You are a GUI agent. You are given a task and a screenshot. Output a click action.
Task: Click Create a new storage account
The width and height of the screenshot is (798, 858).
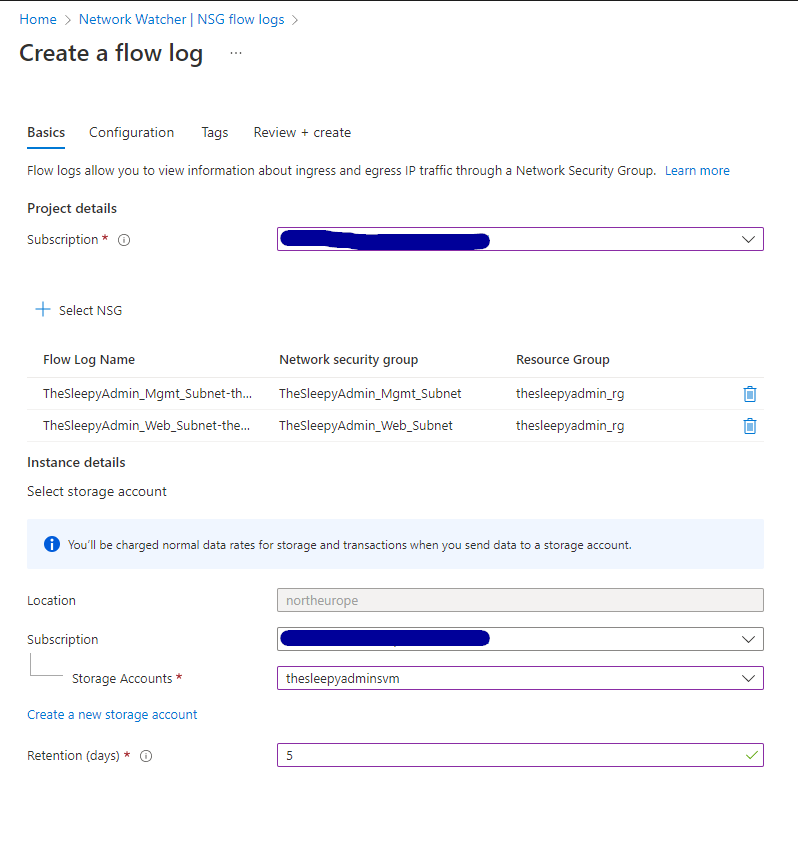(112, 715)
